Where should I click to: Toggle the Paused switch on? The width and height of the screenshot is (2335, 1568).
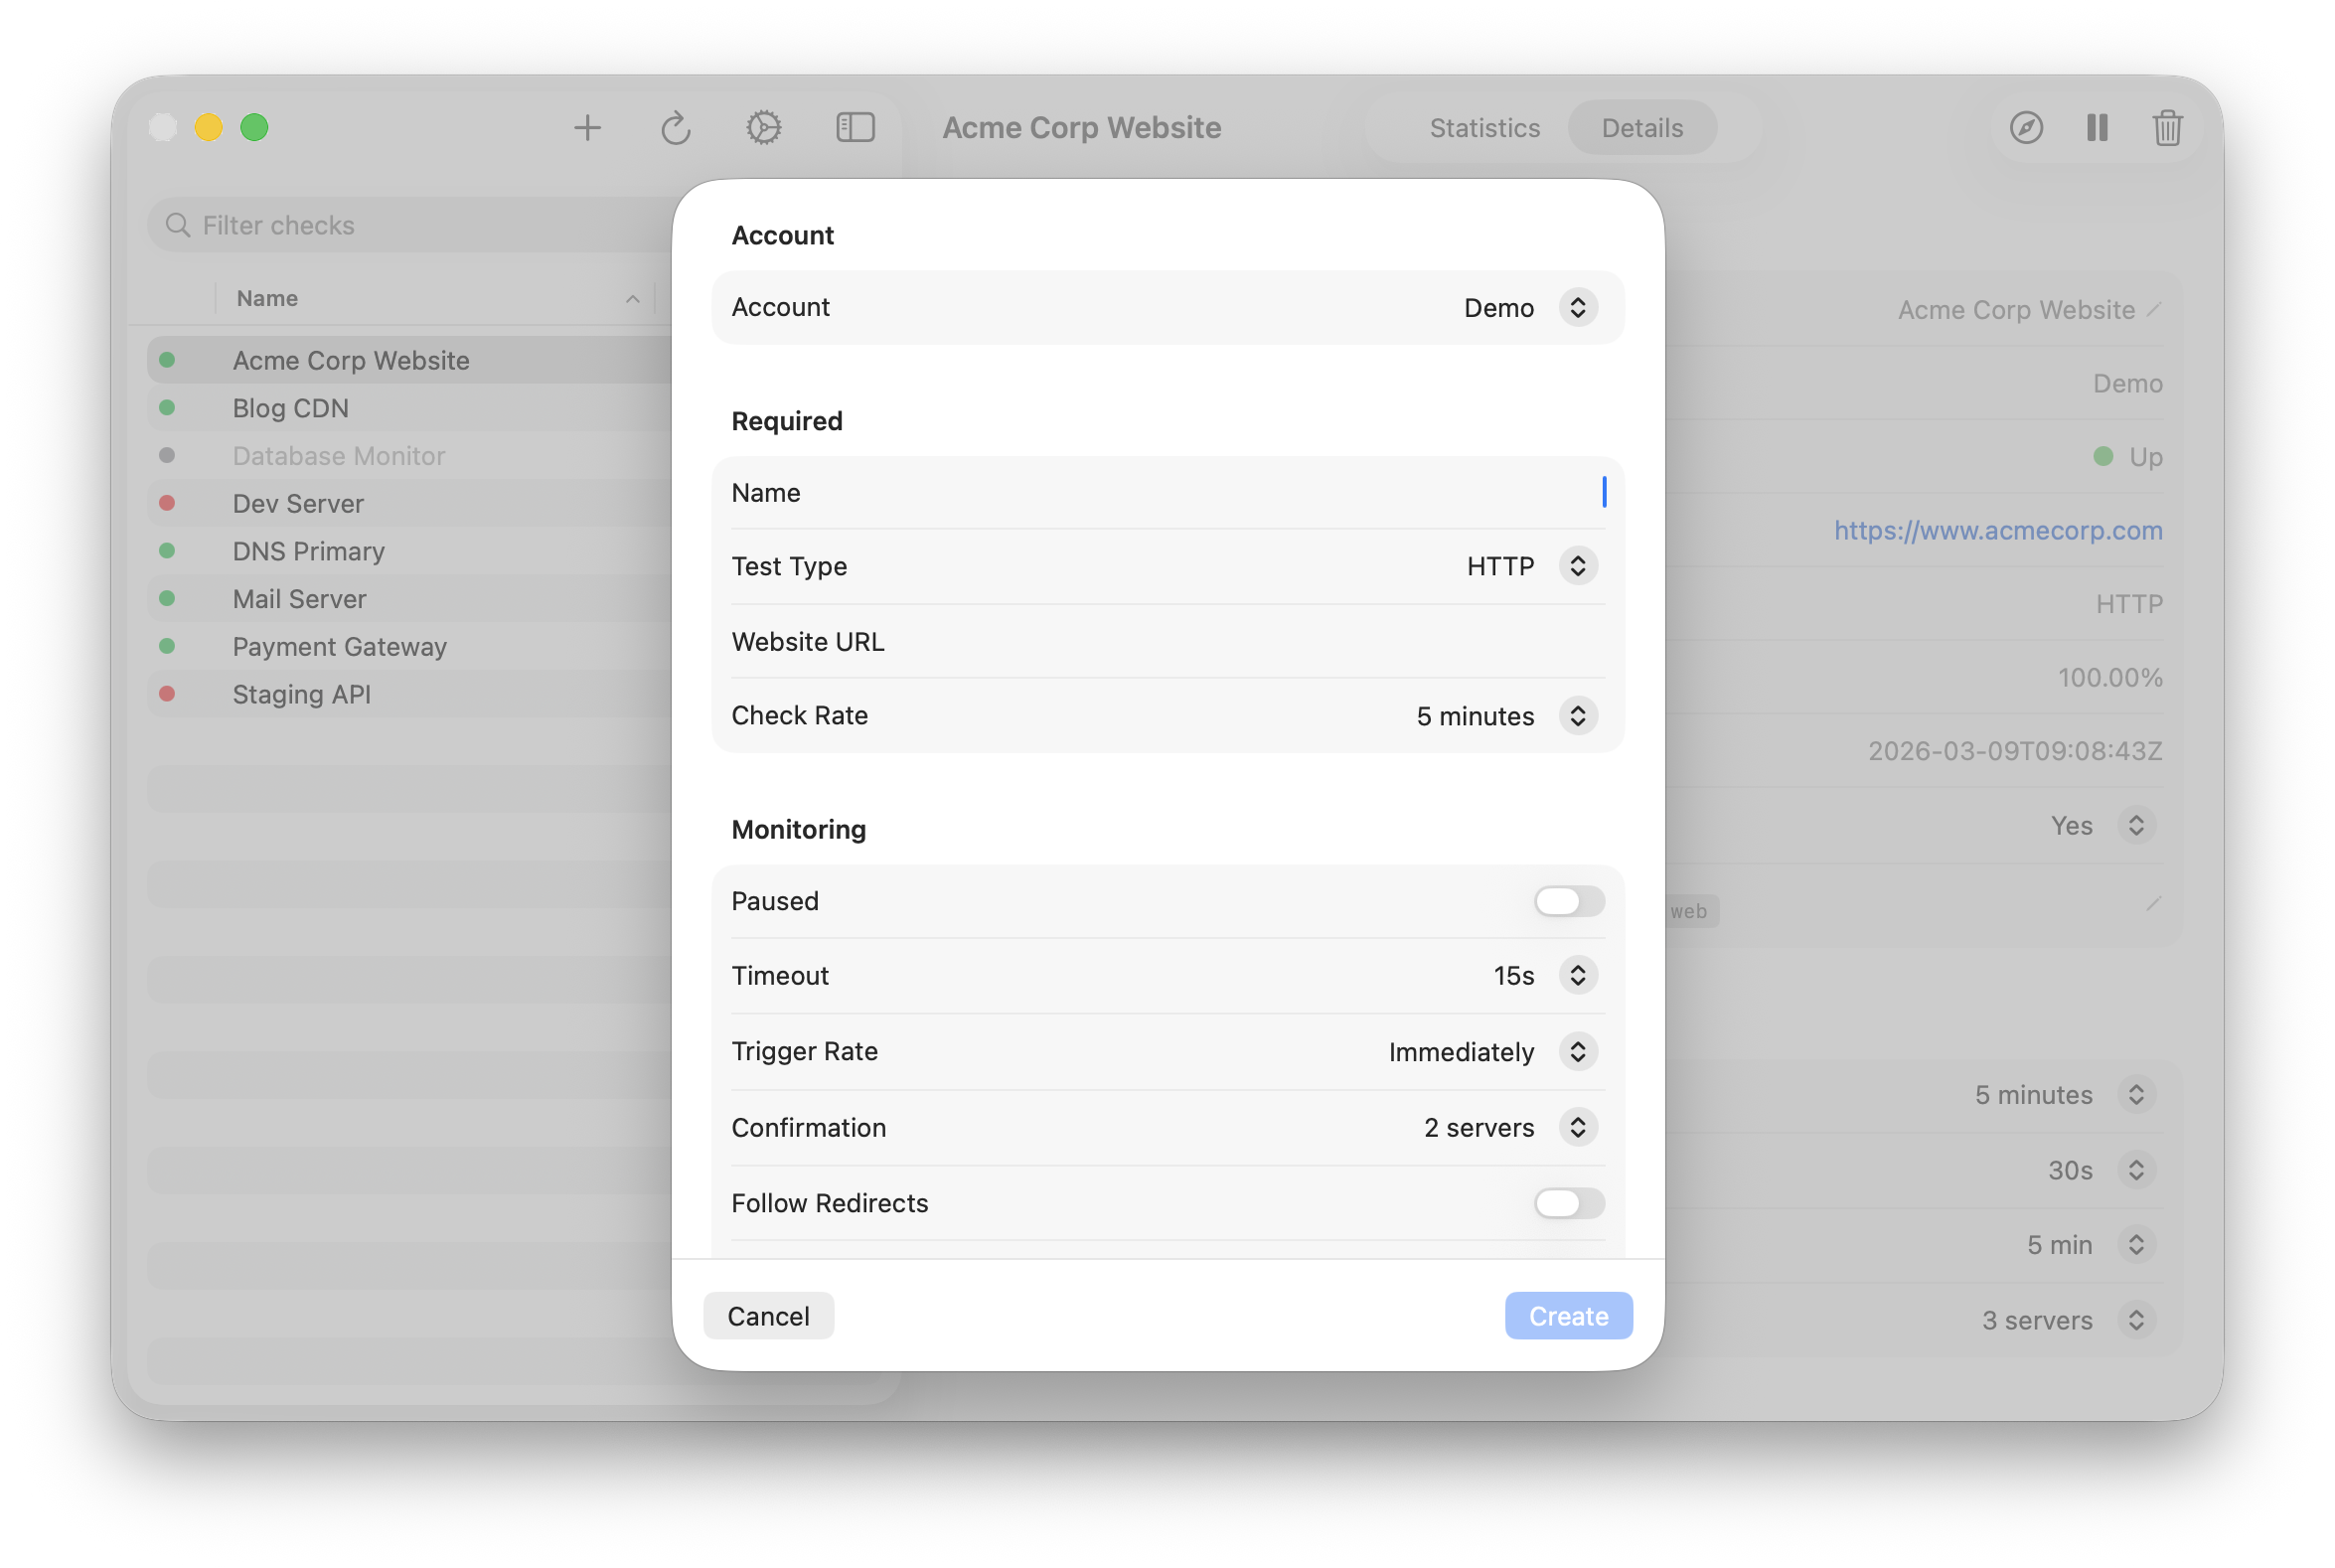click(1568, 901)
